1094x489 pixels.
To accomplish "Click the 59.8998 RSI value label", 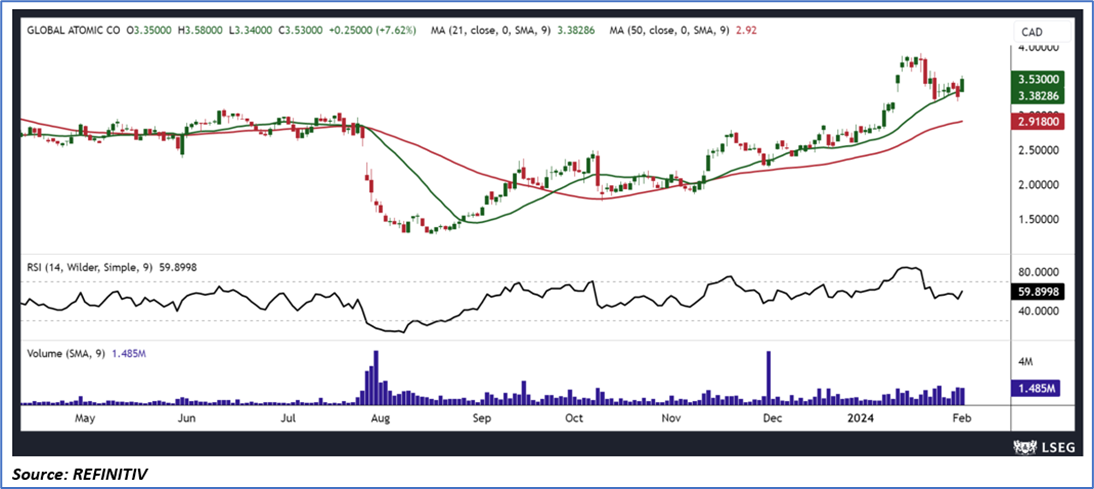I will click(1035, 294).
